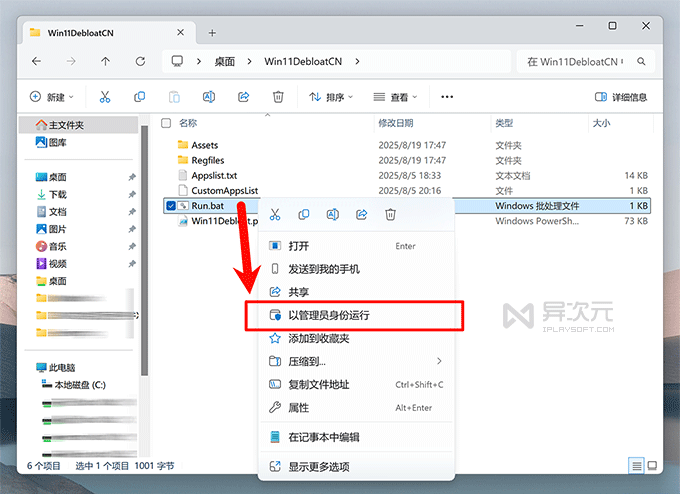Click Rename icon in context menu
Screen dimensions: 680x494
pyautogui.click(x=333, y=214)
